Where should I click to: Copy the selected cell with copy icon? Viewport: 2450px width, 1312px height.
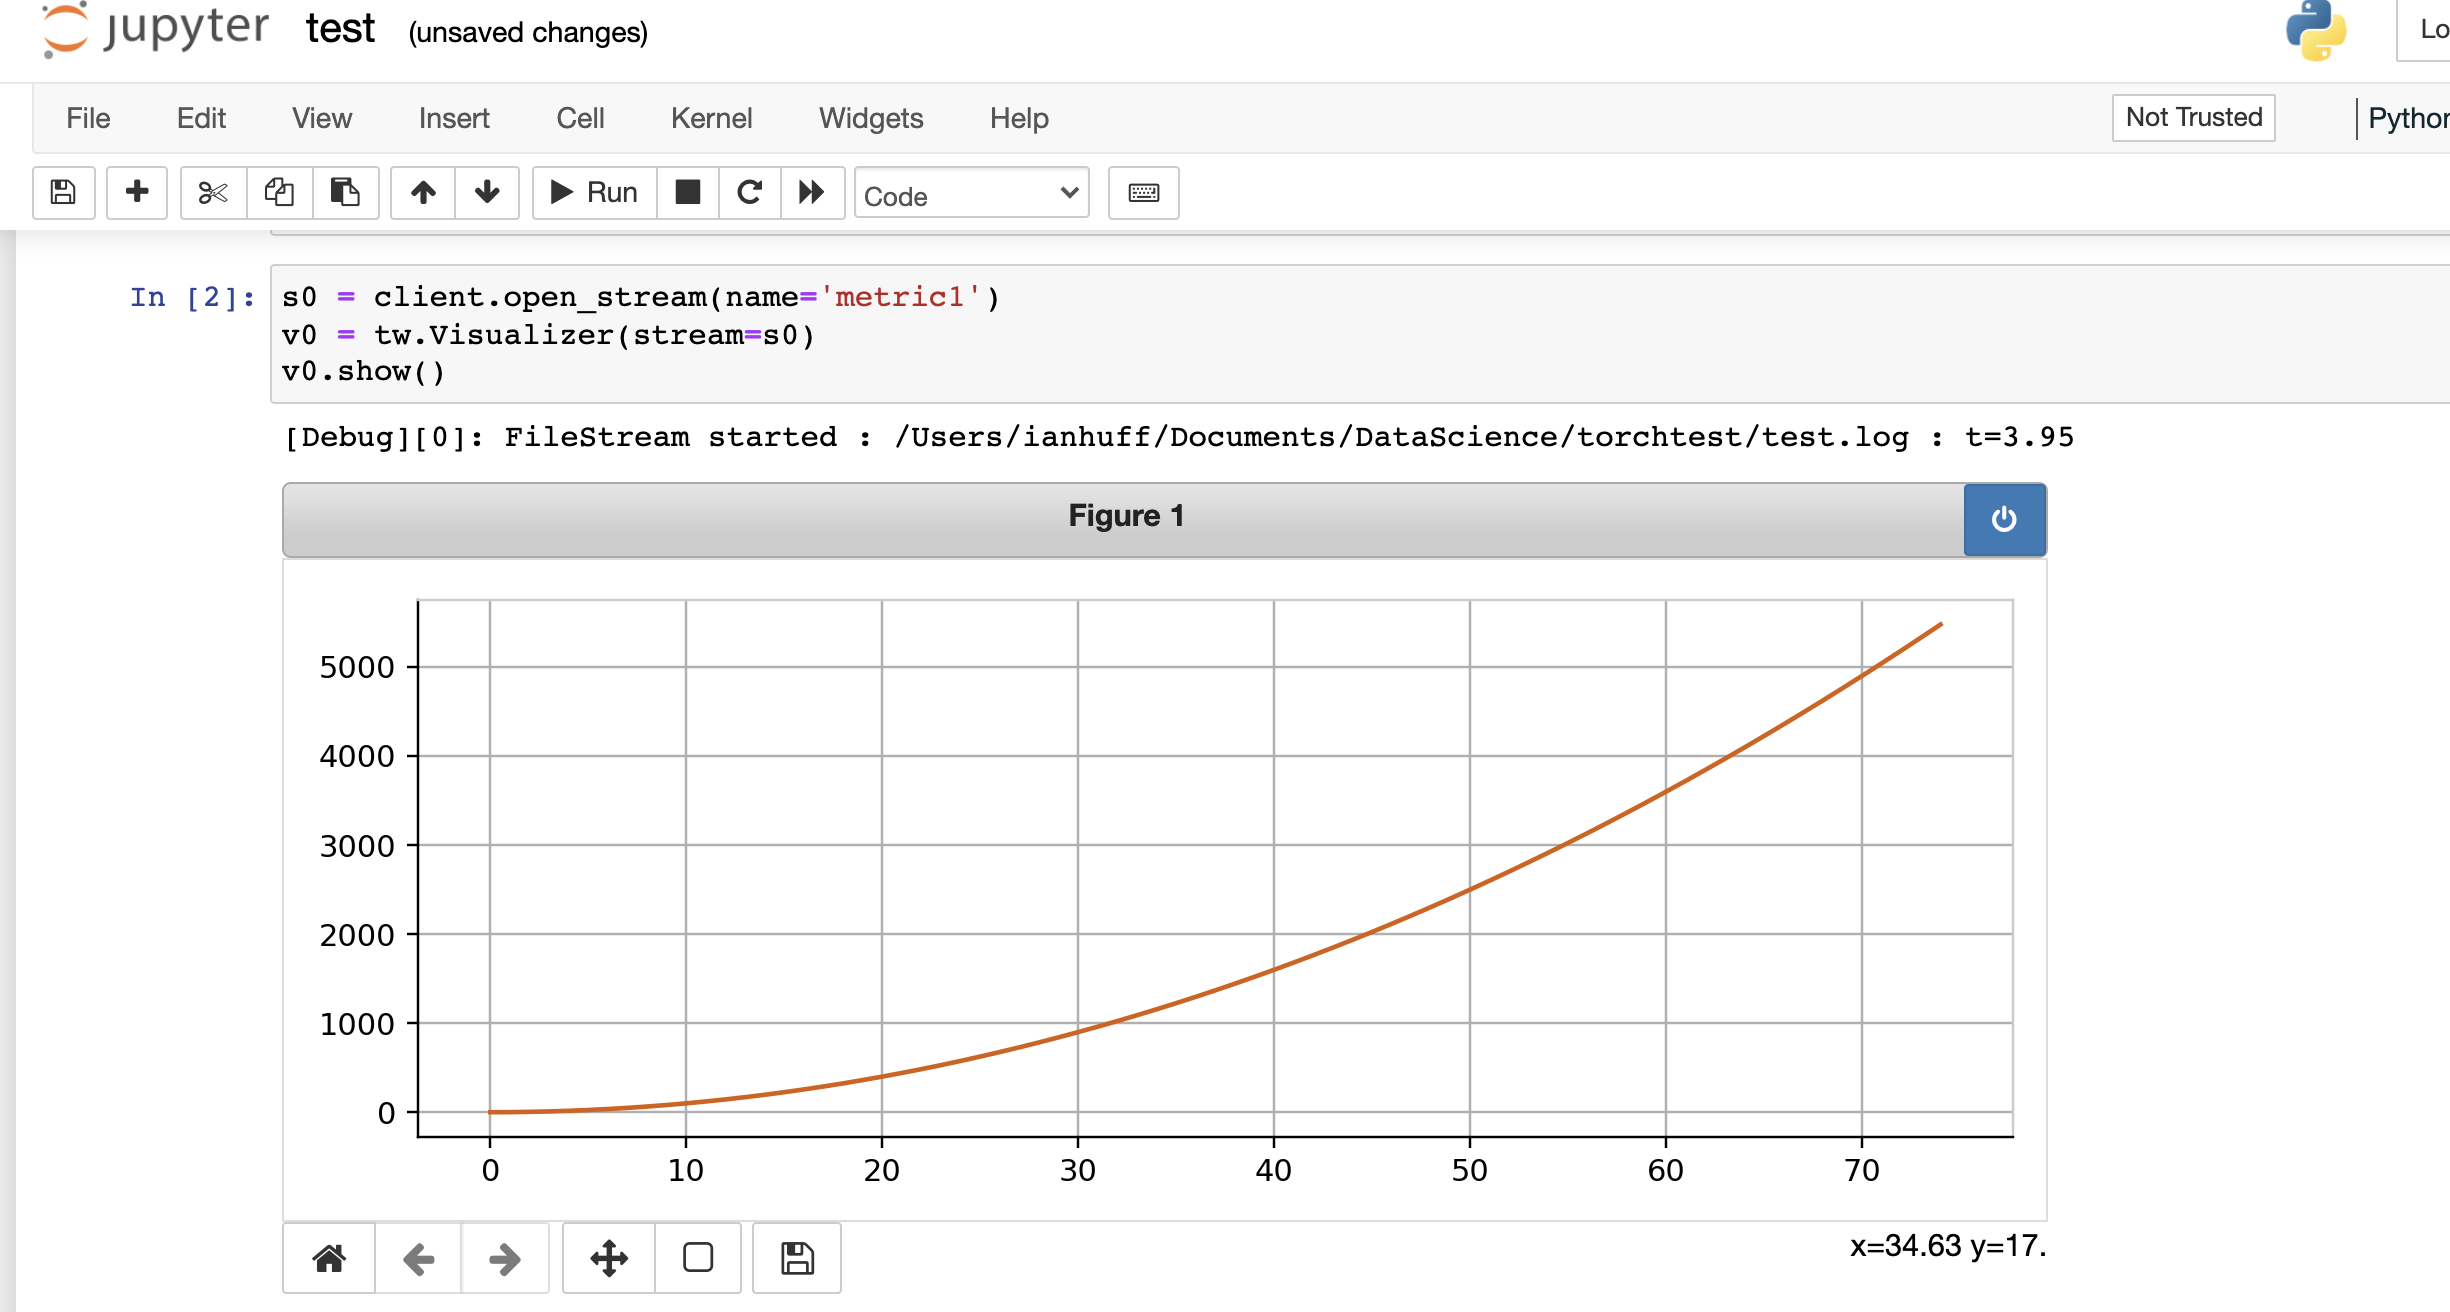tap(278, 192)
